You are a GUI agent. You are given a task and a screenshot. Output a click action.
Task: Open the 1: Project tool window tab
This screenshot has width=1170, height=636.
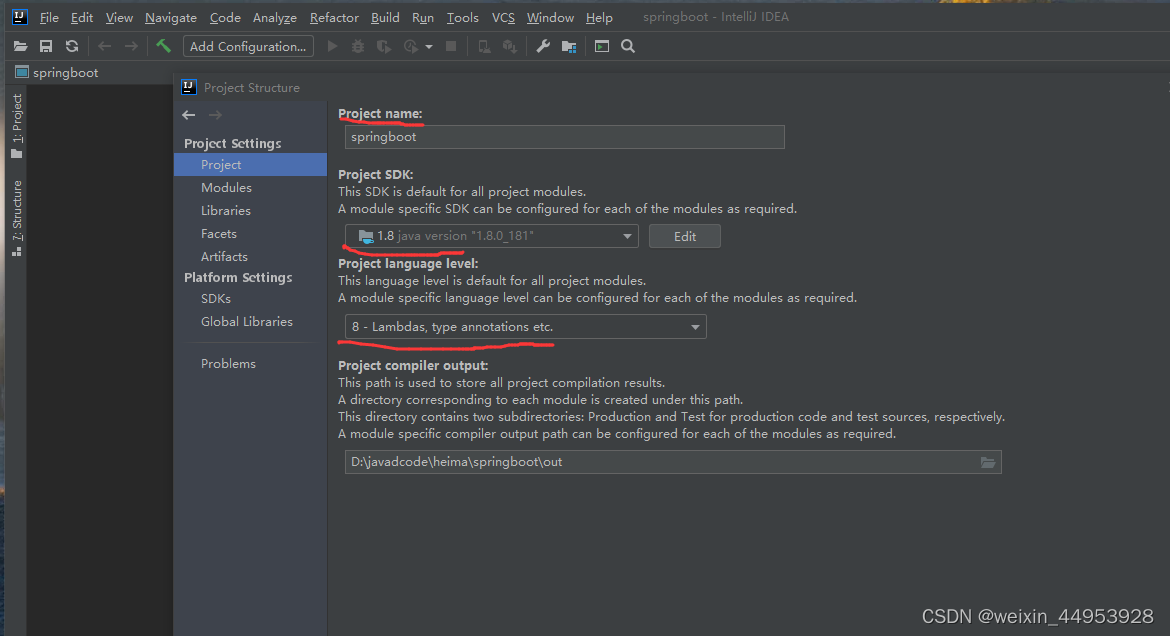pos(16,126)
